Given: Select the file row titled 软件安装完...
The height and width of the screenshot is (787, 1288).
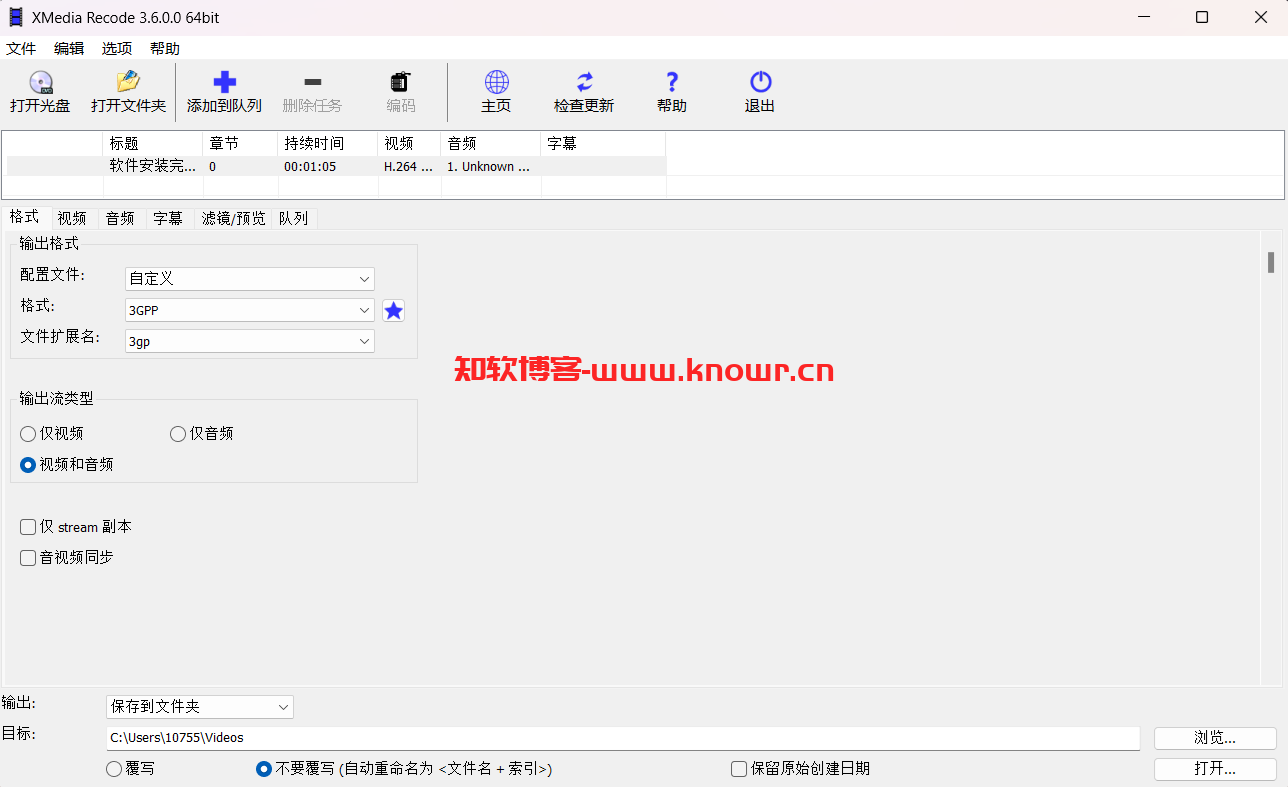Looking at the screenshot, I should click(336, 167).
